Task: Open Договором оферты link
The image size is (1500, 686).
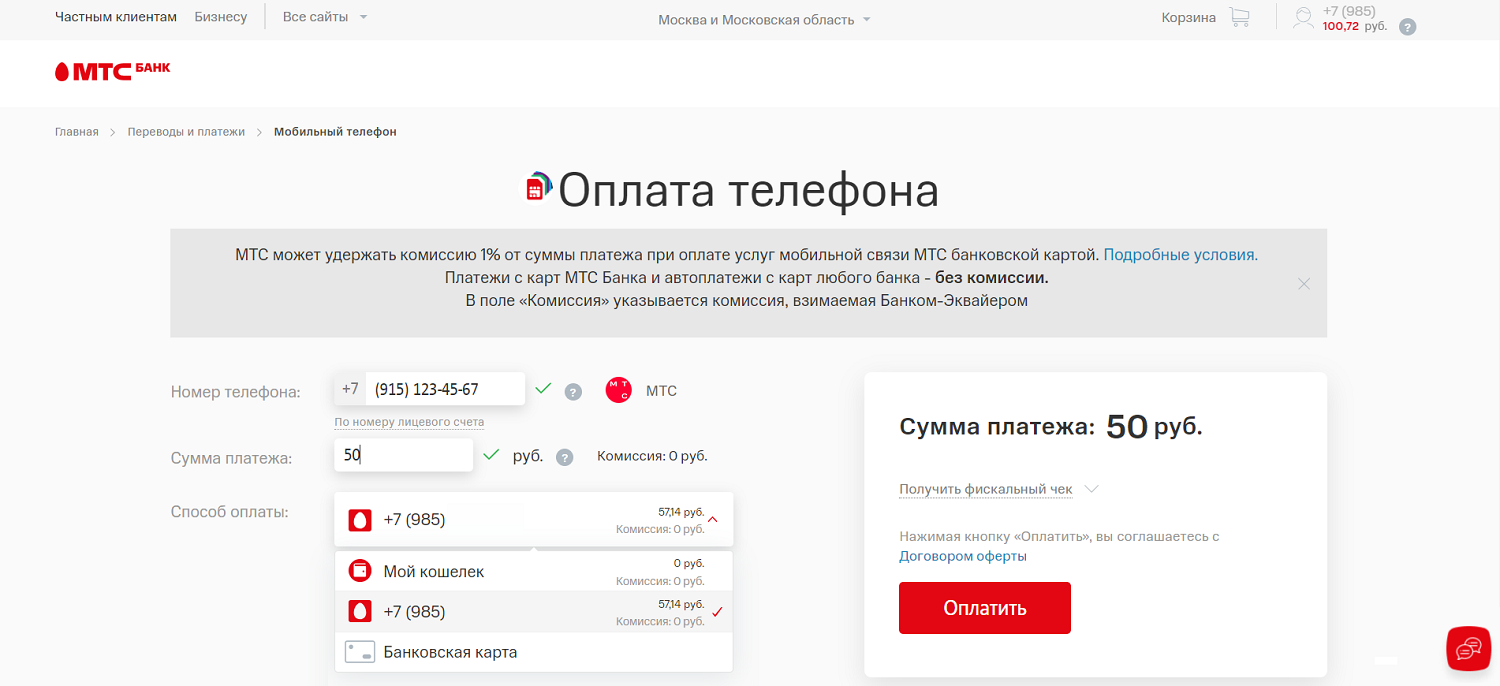Action: tap(963, 556)
